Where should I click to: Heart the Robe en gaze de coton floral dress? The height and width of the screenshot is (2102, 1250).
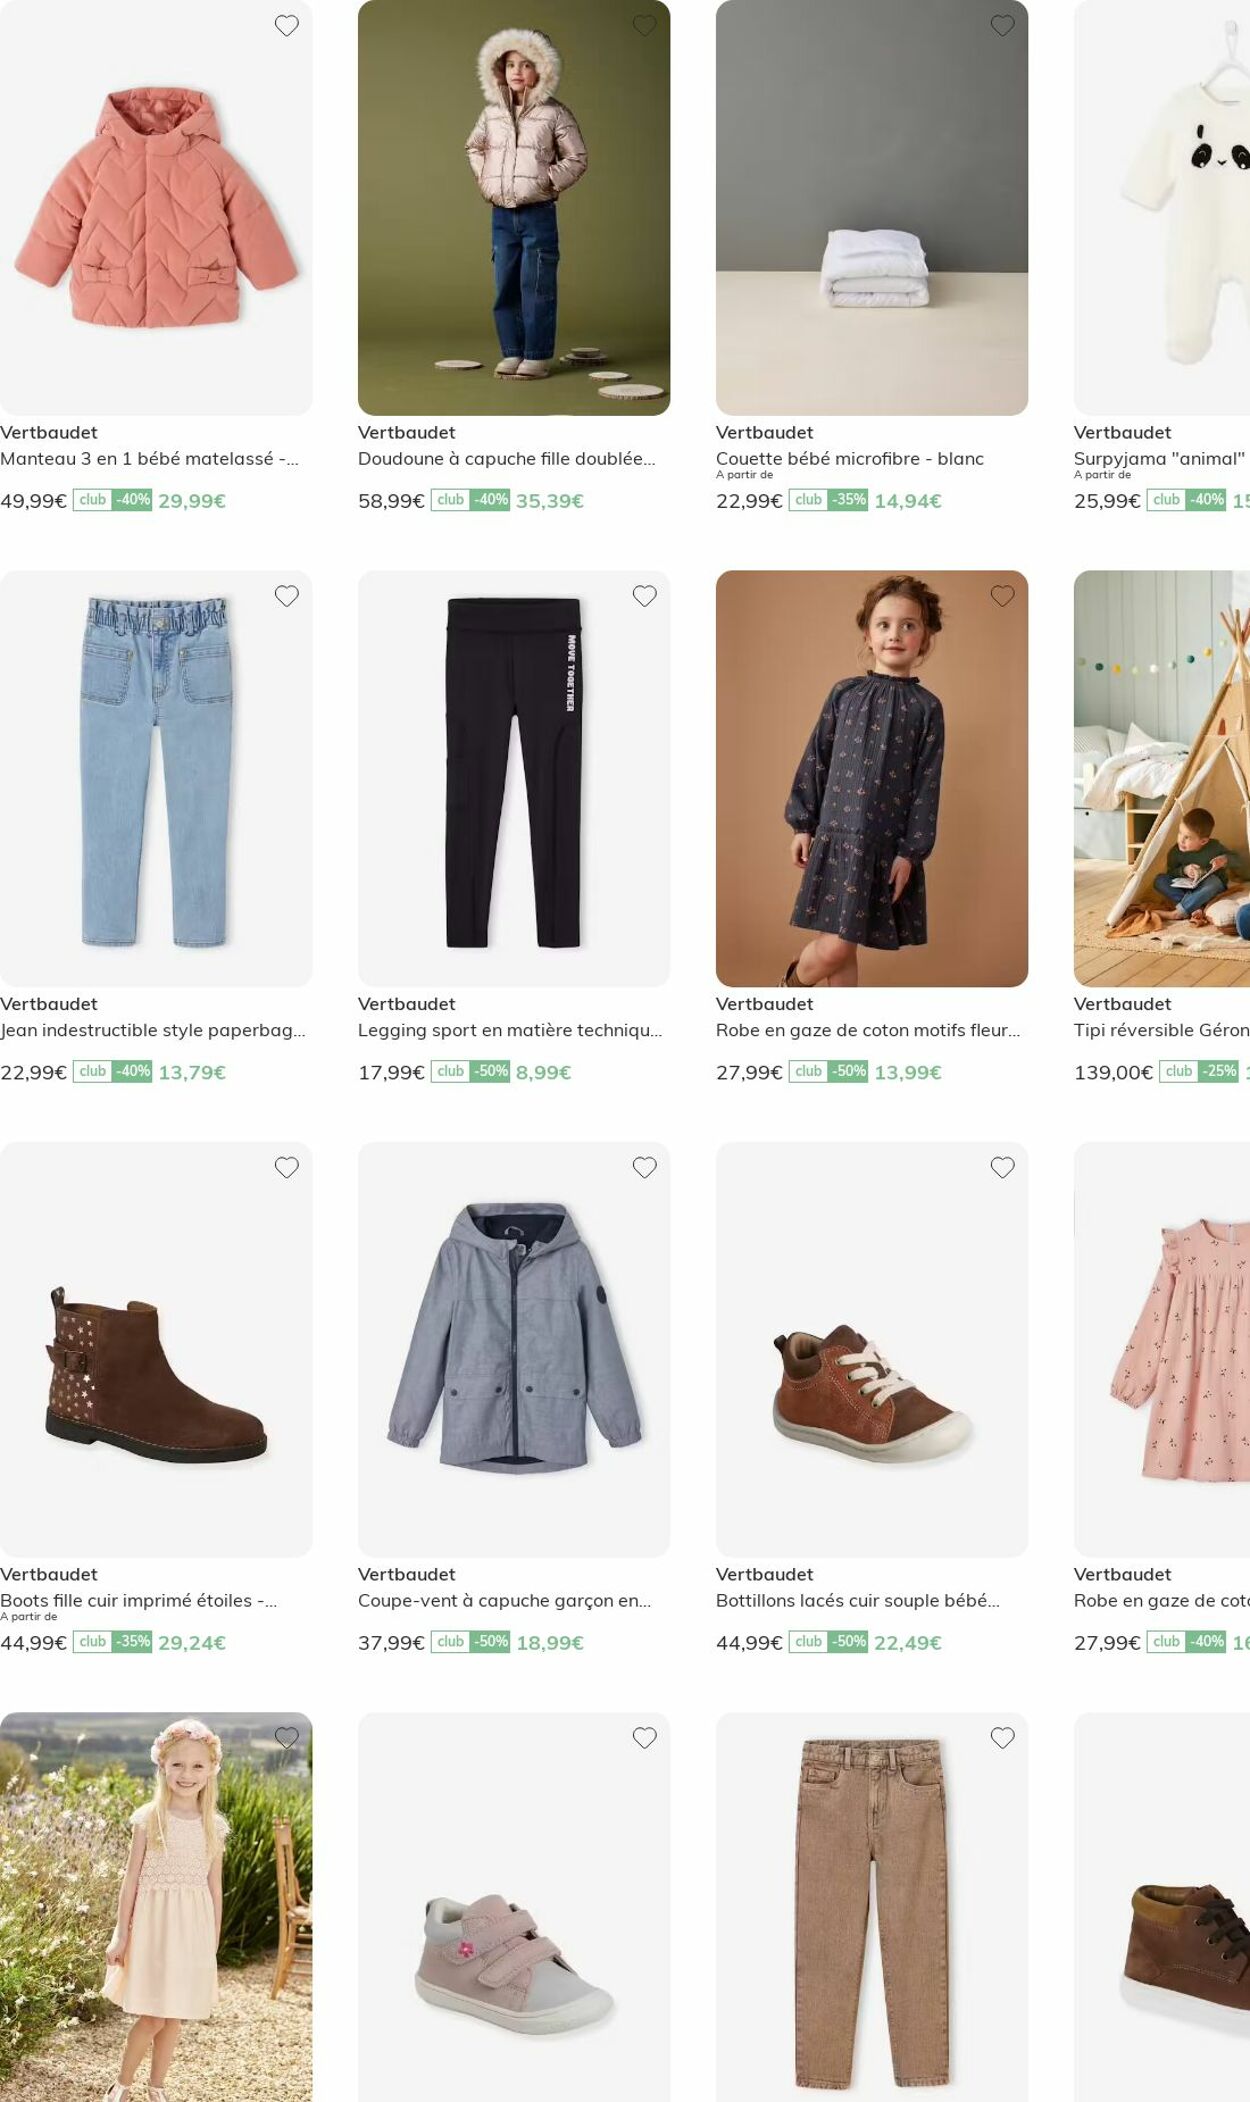1003,596
